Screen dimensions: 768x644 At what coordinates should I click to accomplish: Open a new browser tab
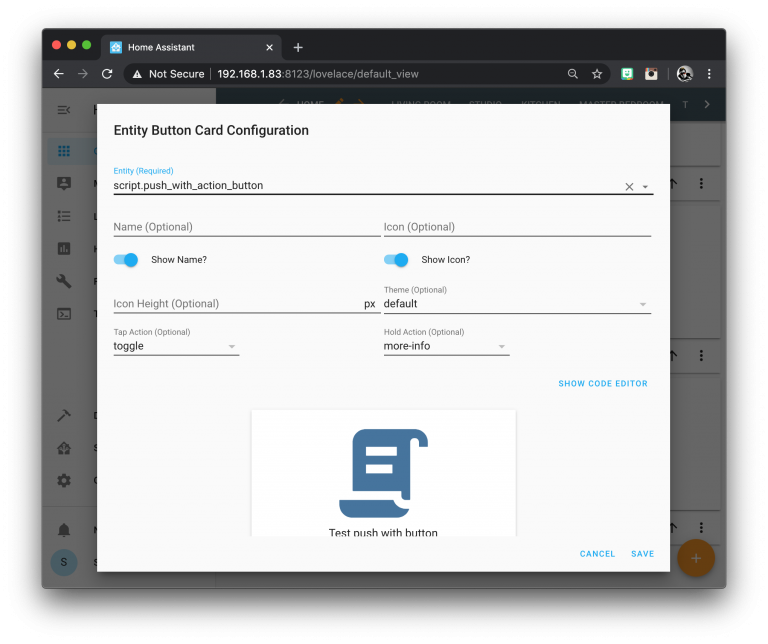[298, 47]
